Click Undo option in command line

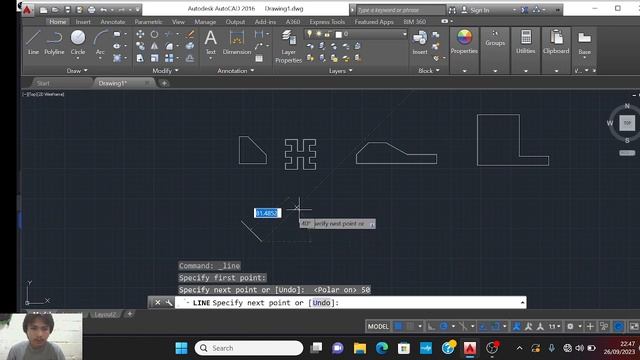[321, 302]
